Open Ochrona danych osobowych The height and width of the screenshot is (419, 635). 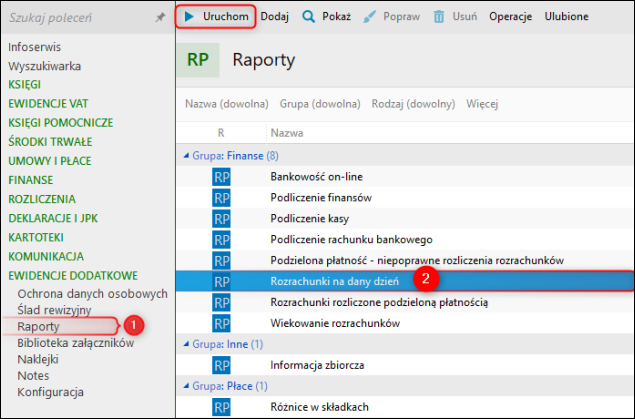click(x=92, y=294)
